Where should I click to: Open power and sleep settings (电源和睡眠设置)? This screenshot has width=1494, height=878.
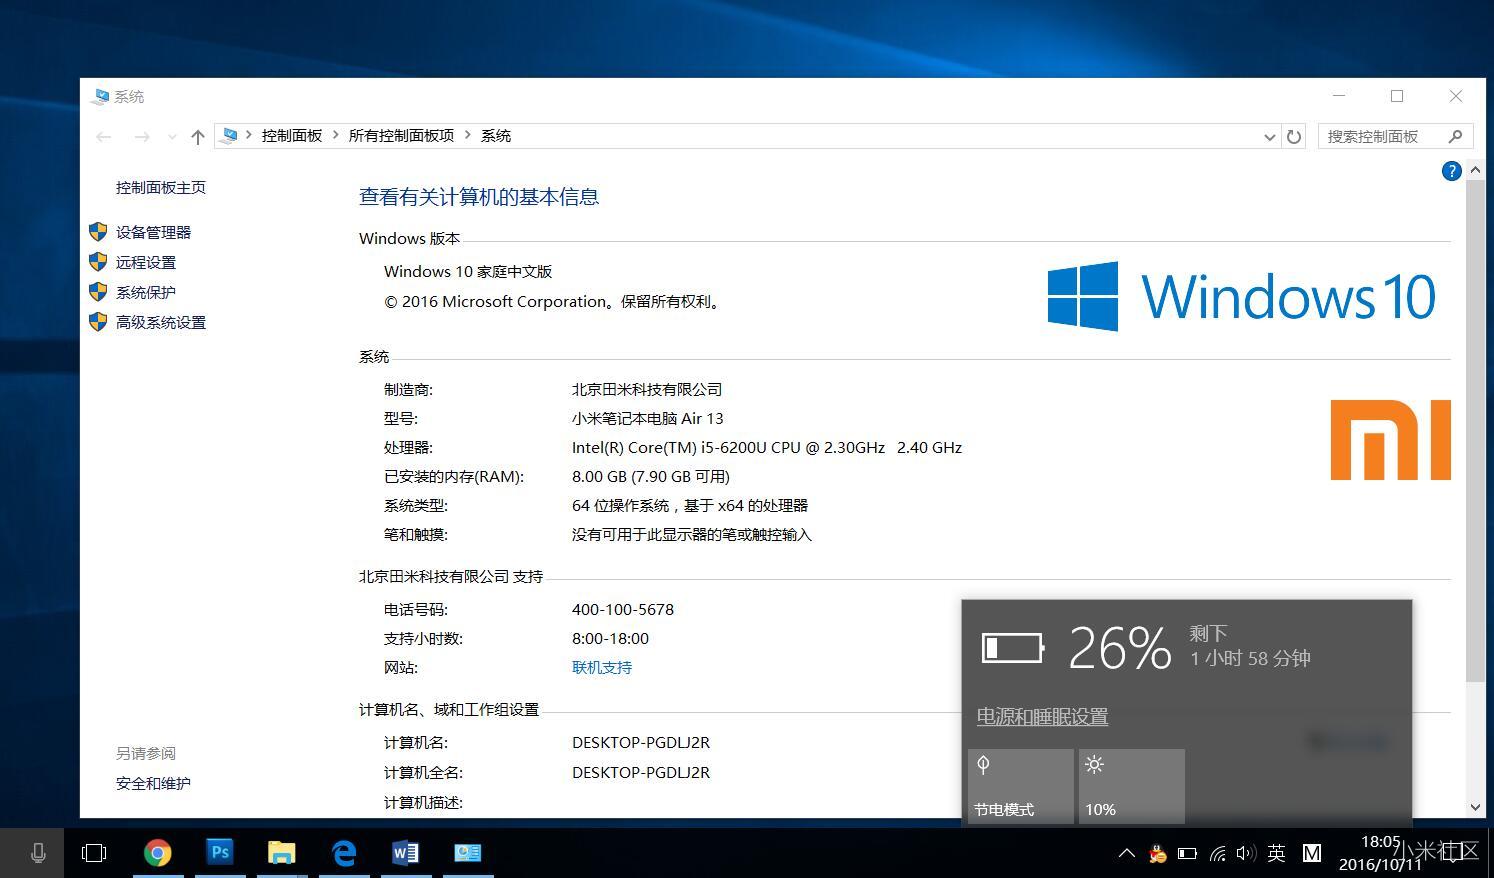click(x=1042, y=717)
